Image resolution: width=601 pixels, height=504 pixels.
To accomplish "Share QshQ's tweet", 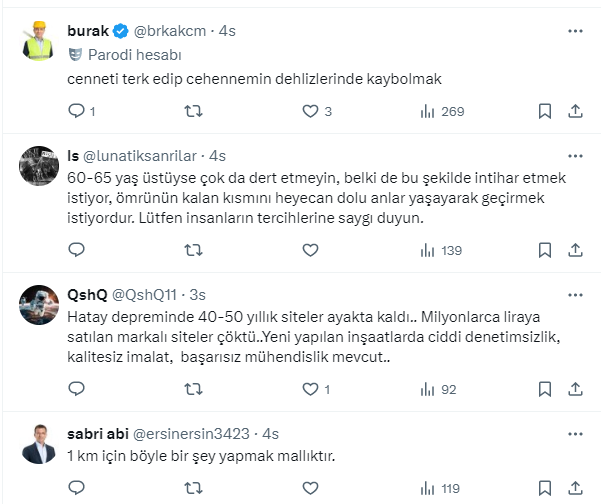I will (x=575, y=388).
